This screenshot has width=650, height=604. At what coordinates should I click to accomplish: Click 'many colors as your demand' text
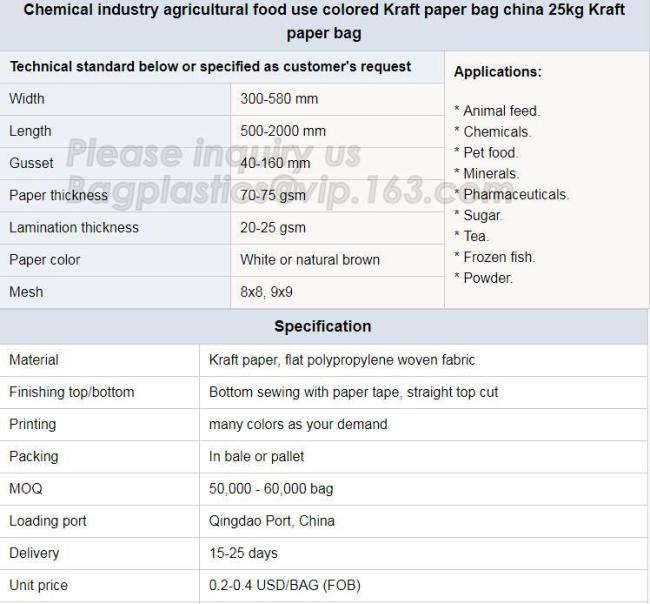[298, 424]
